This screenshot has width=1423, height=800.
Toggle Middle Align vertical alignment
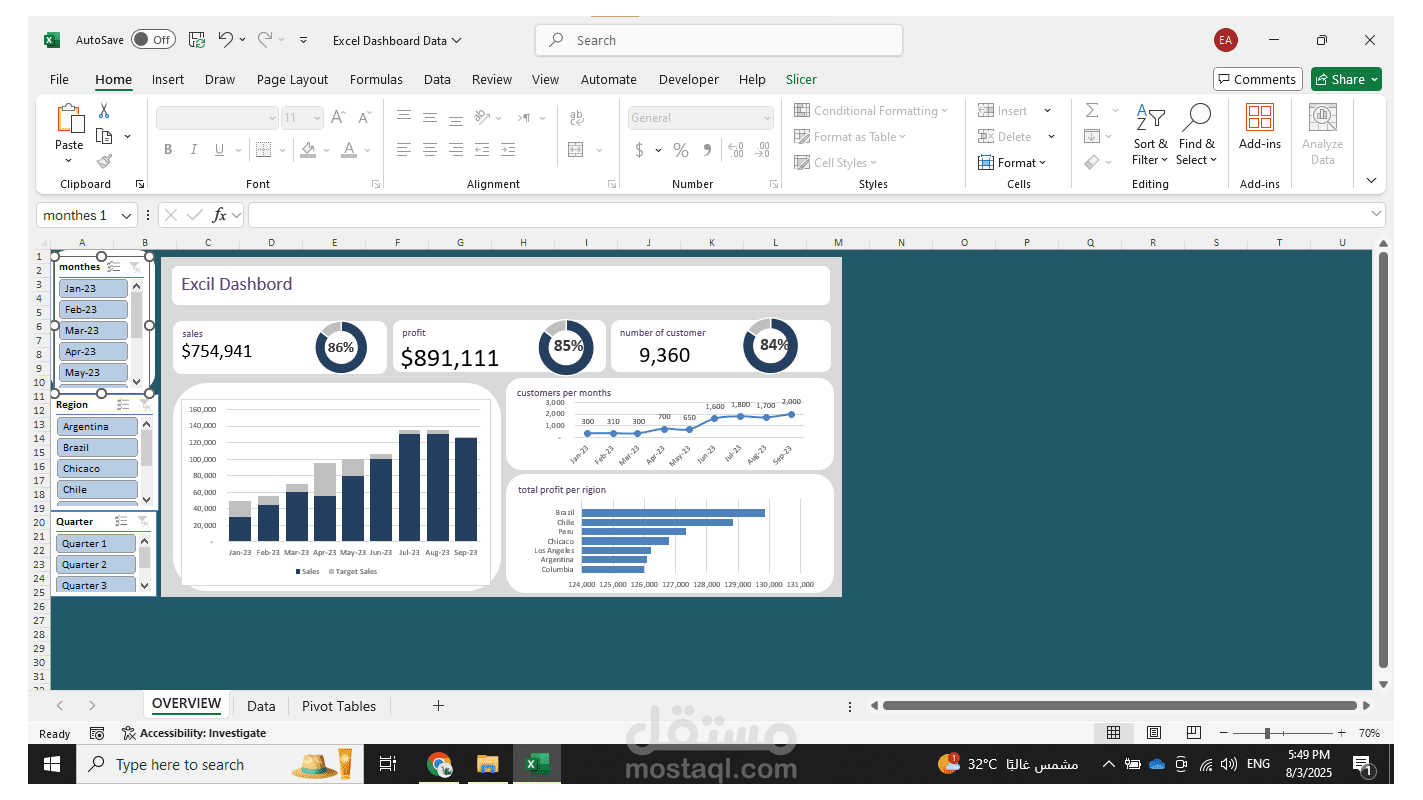(430, 118)
